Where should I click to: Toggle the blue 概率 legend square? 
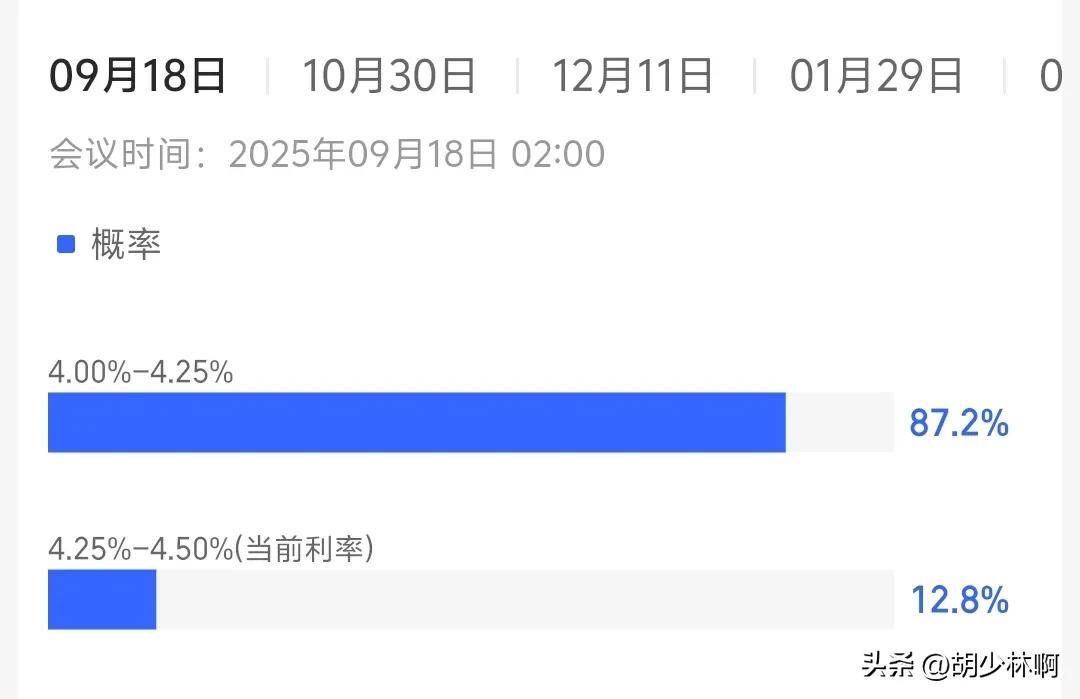tap(66, 244)
